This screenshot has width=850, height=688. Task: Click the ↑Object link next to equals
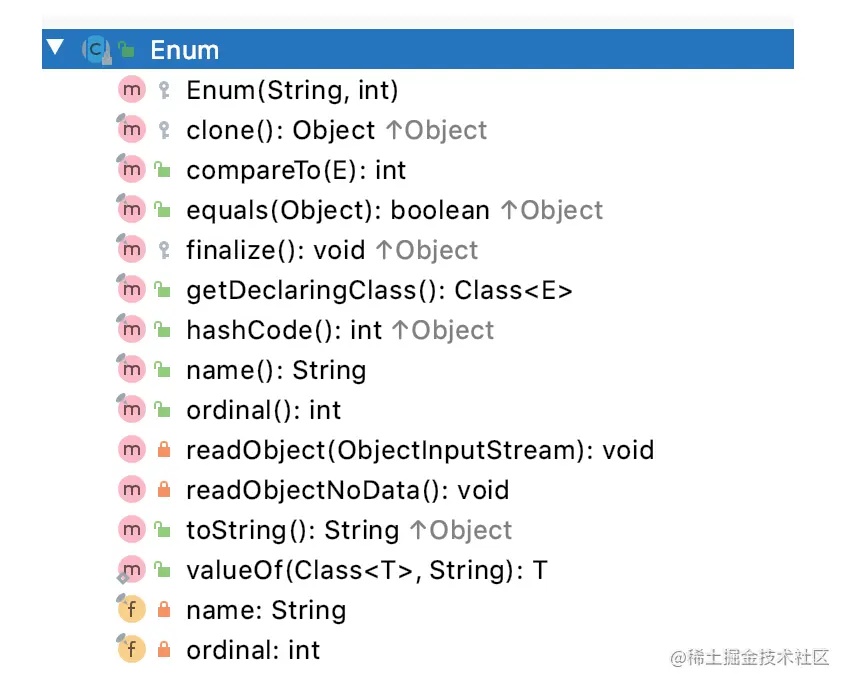tap(551, 210)
